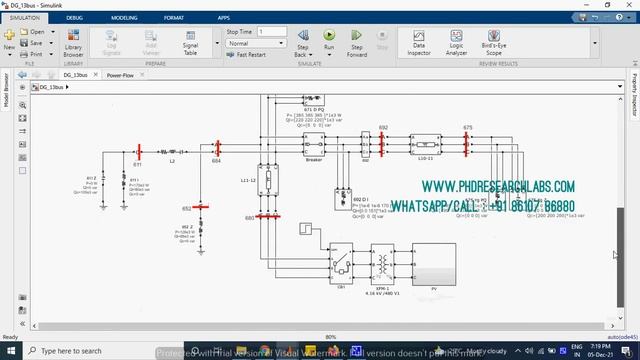Image resolution: width=640 pixels, height=360 pixels.
Task: Select the Power-Flow model tab
Action: pyautogui.click(x=120, y=75)
